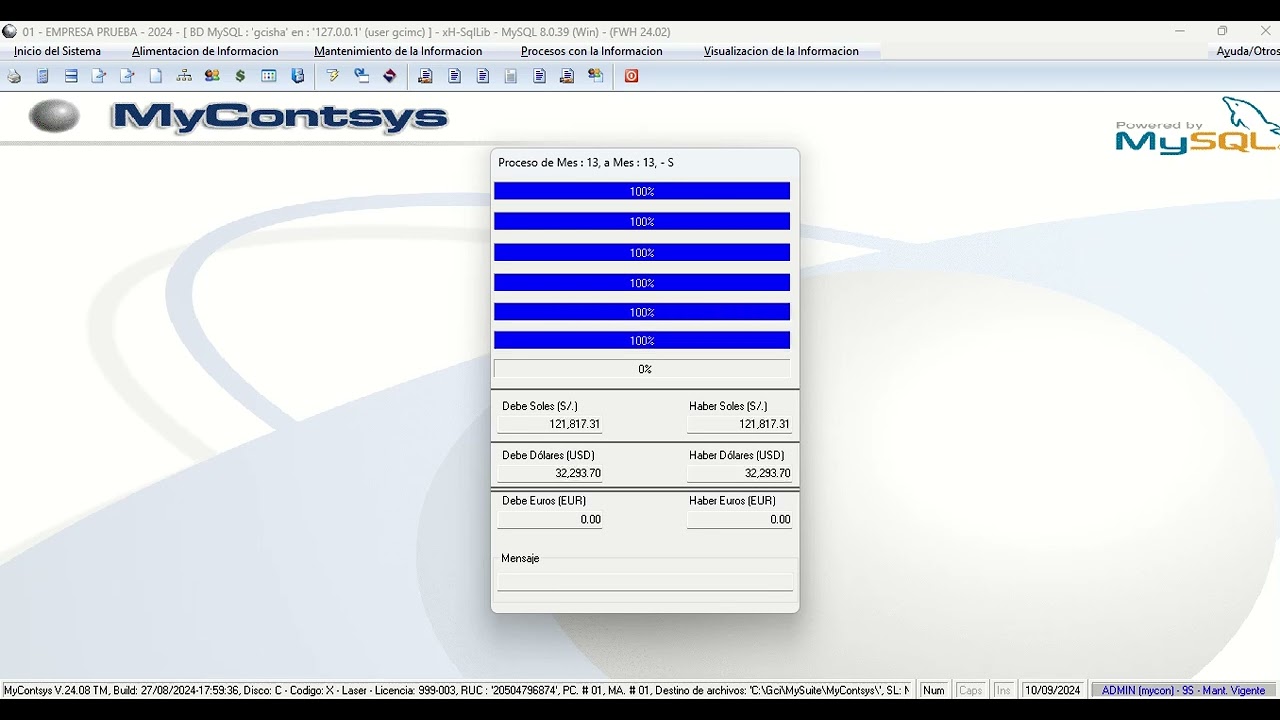1280x720 pixels.
Task: Click the Num indicator in status bar
Action: coord(934,690)
